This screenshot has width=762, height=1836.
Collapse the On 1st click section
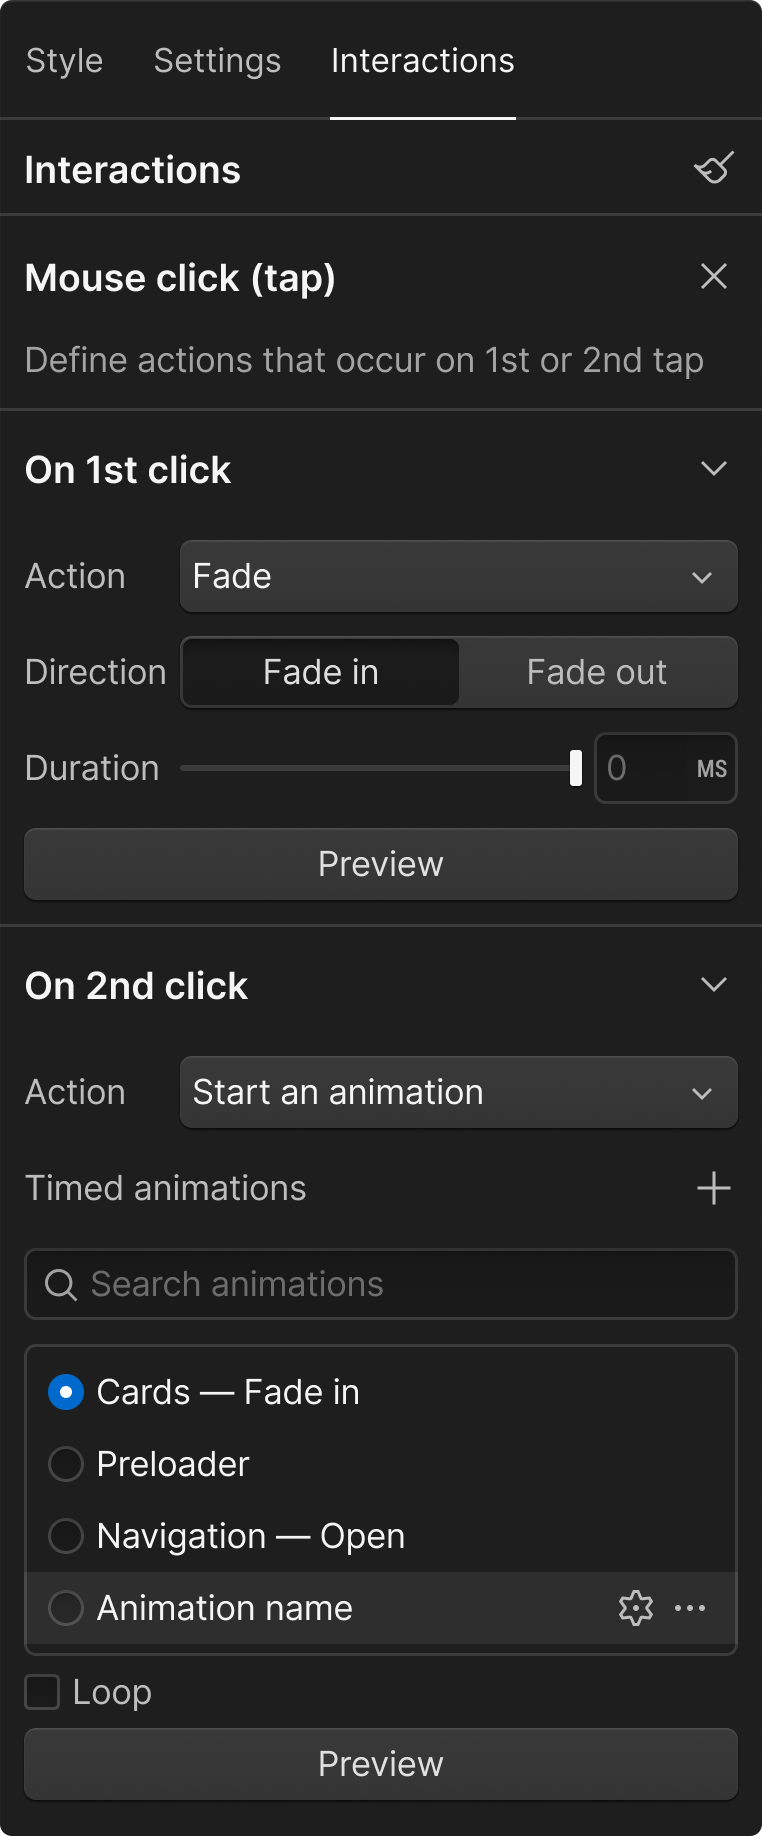click(714, 468)
